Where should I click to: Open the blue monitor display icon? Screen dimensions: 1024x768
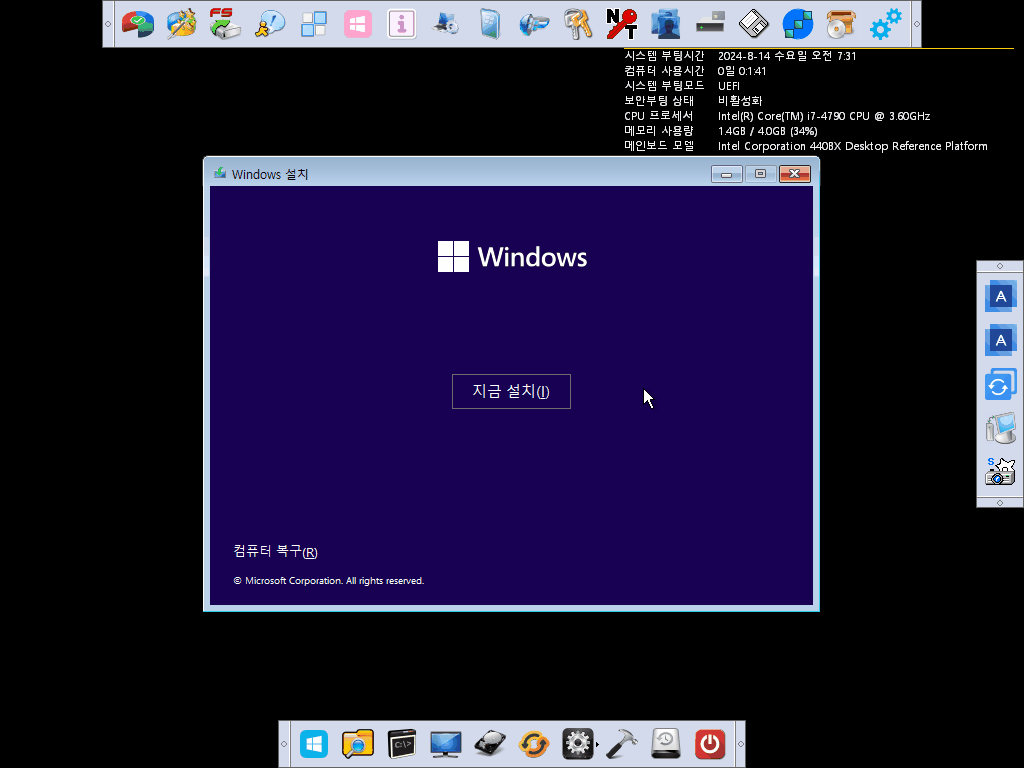[446, 744]
